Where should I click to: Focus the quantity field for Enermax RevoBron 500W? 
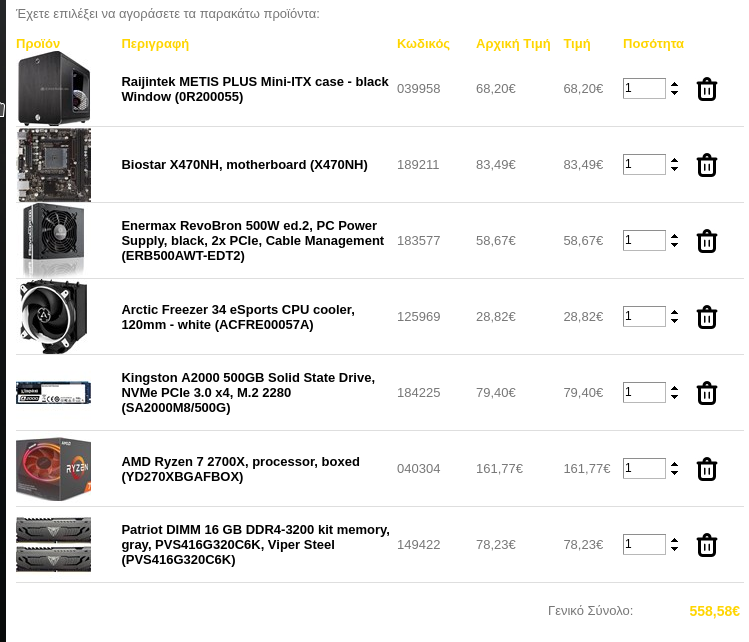click(x=644, y=240)
